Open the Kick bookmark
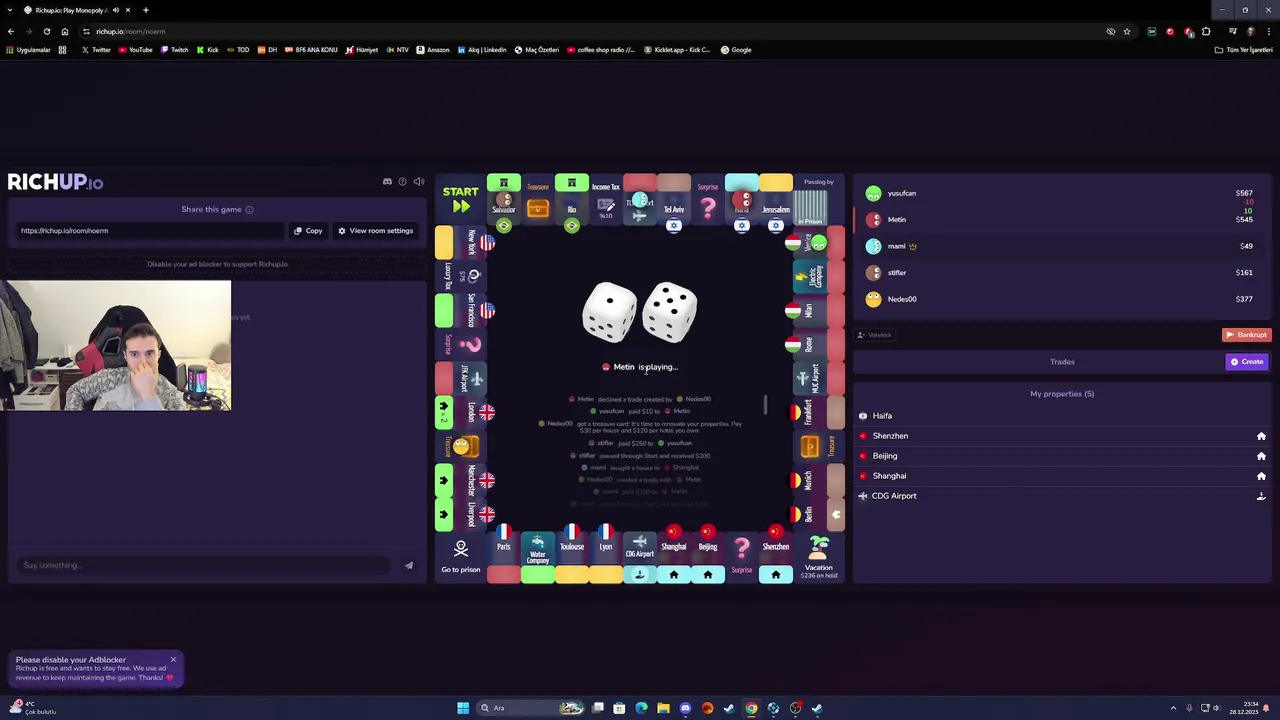The width and height of the screenshot is (1280, 720). [x=207, y=50]
